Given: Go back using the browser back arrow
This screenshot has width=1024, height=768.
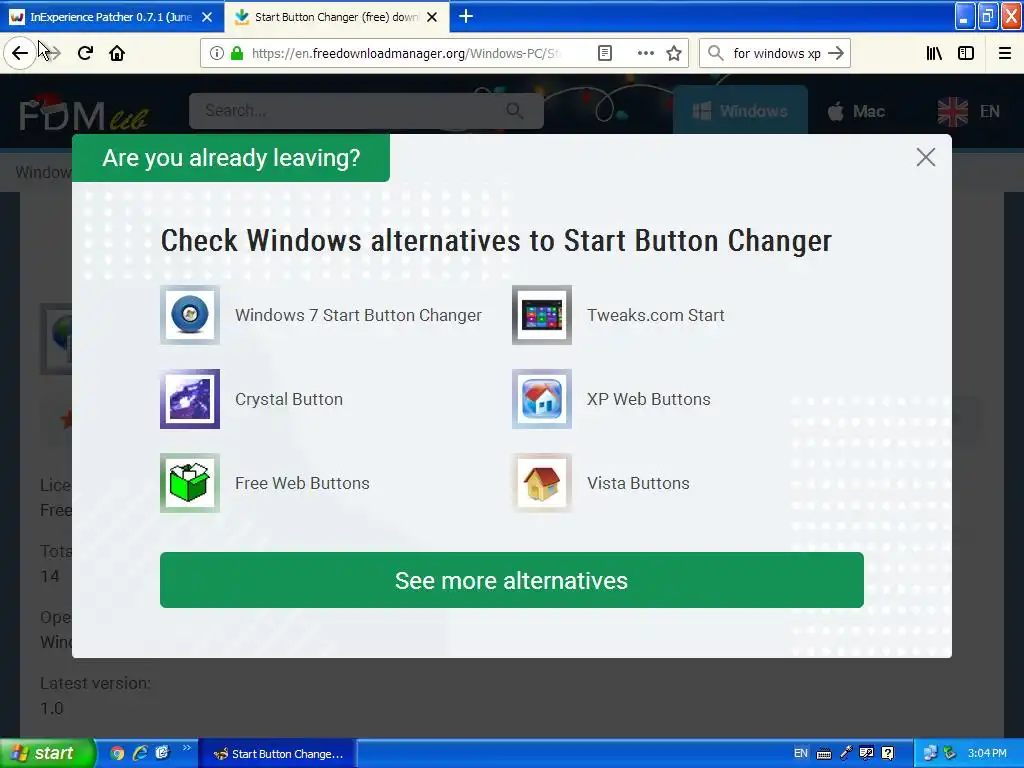Looking at the screenshot, I should click(x=20, y=53).
